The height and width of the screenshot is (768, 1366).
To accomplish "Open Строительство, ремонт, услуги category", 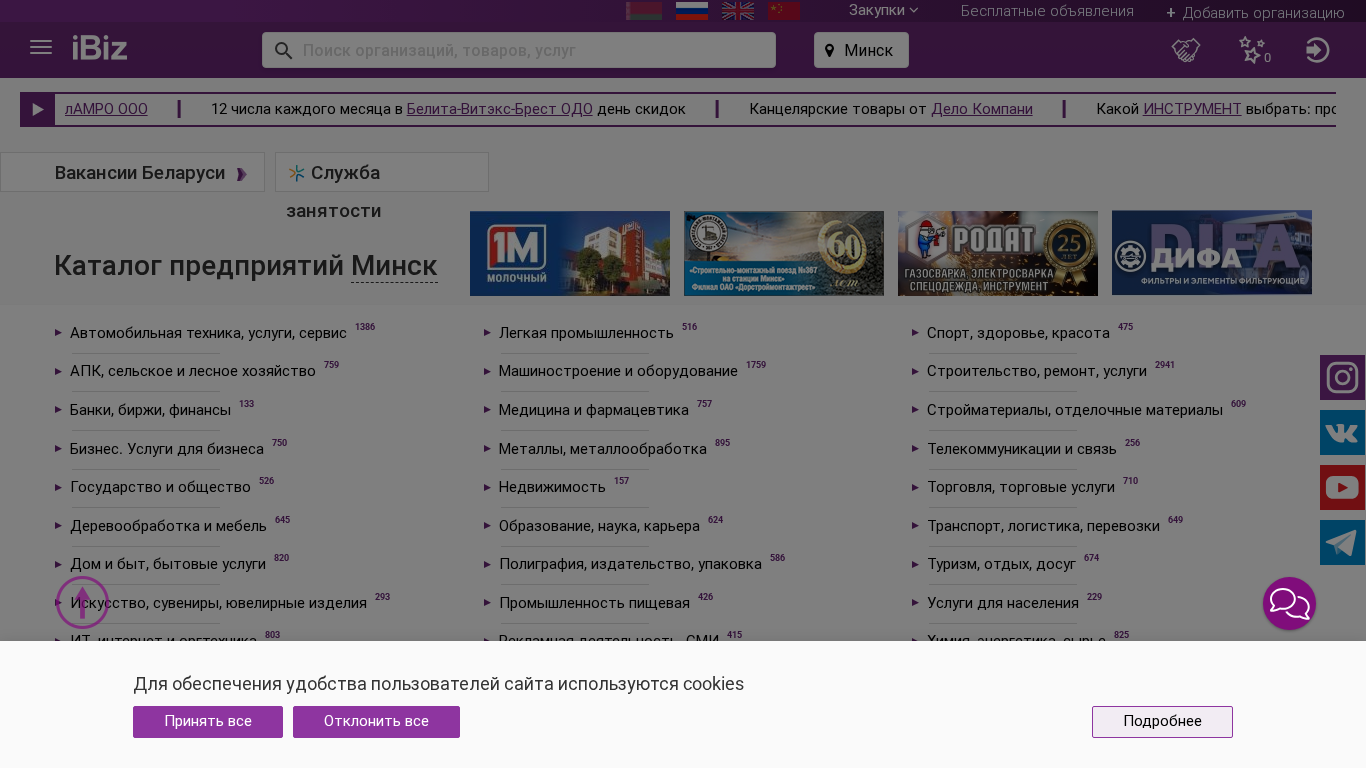I will tap(1037, 371).
